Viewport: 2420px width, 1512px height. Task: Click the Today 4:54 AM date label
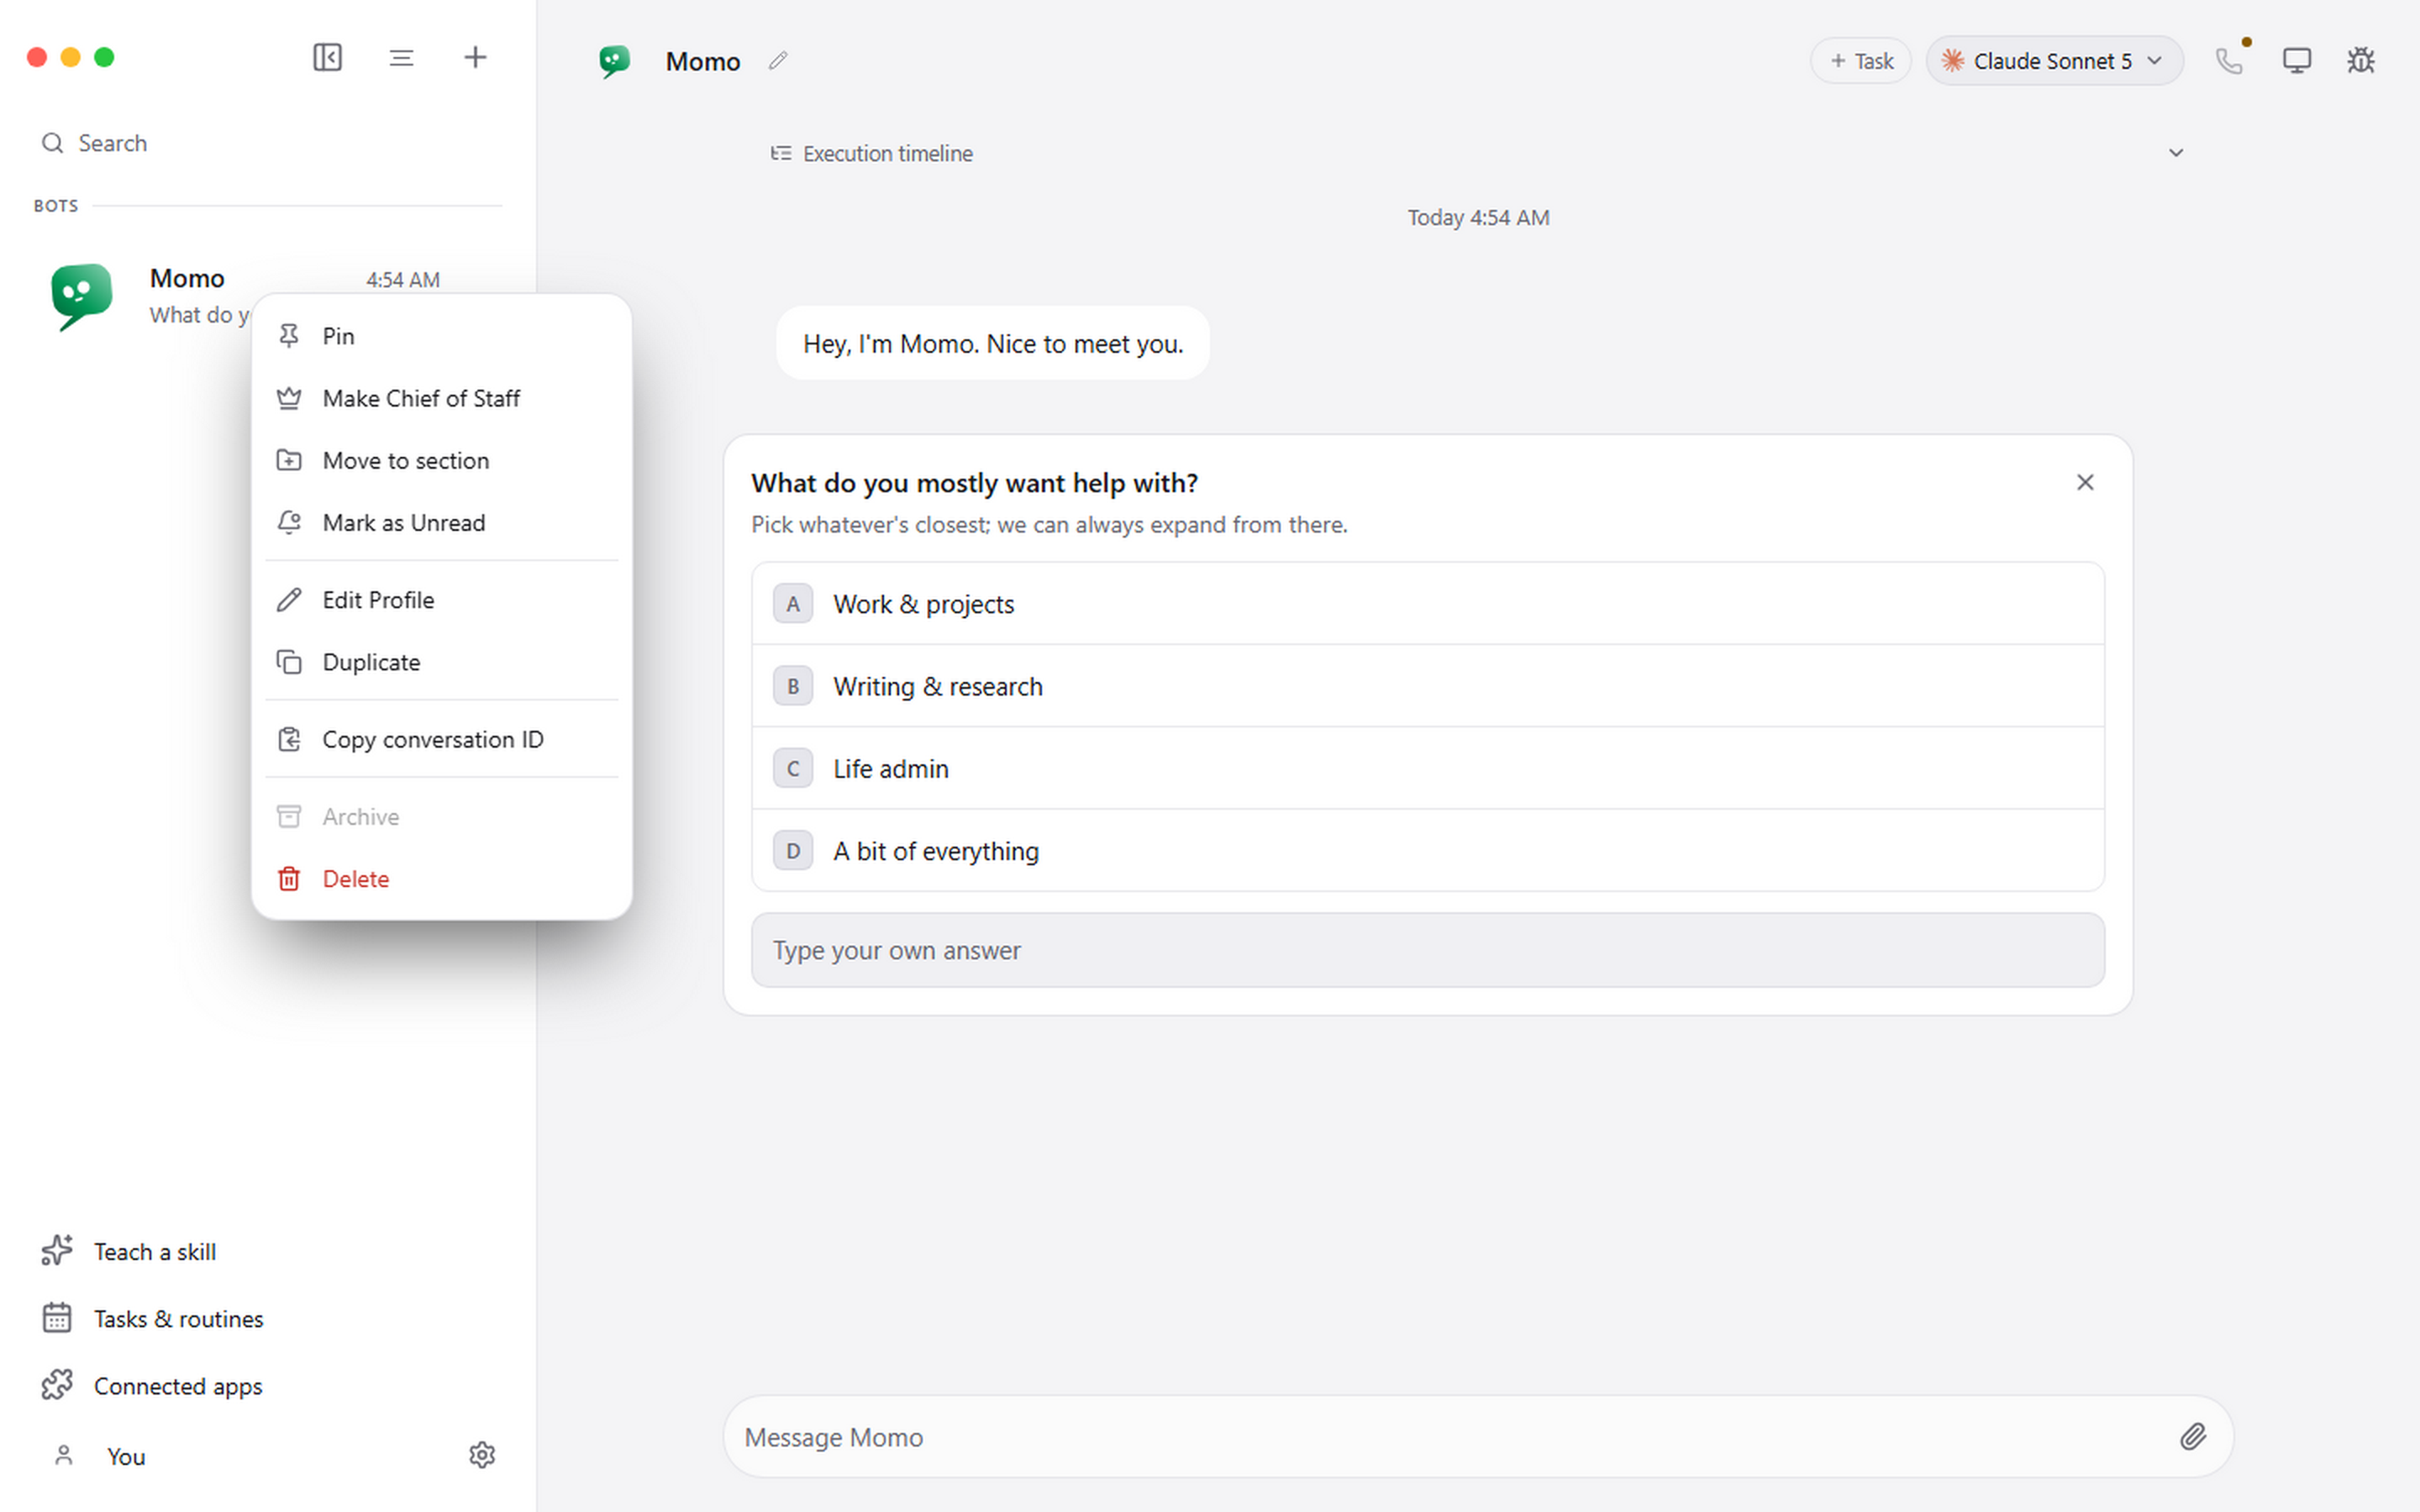[x=1478, y=217]
